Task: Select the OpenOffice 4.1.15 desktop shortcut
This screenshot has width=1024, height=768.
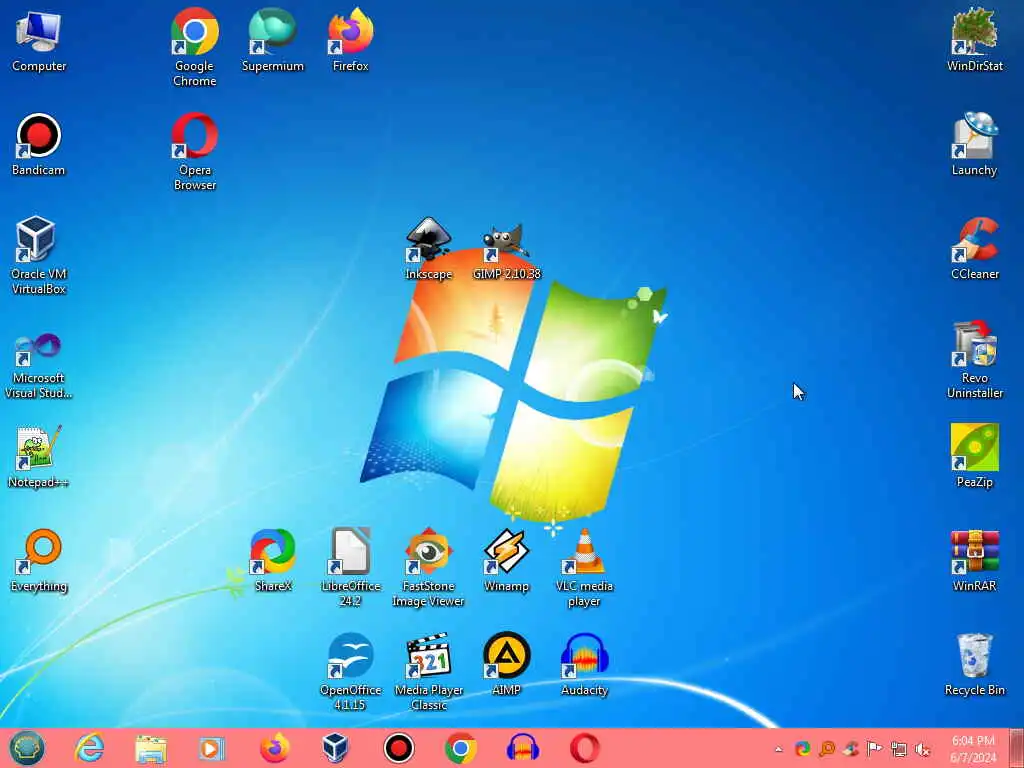Action: 351,671
